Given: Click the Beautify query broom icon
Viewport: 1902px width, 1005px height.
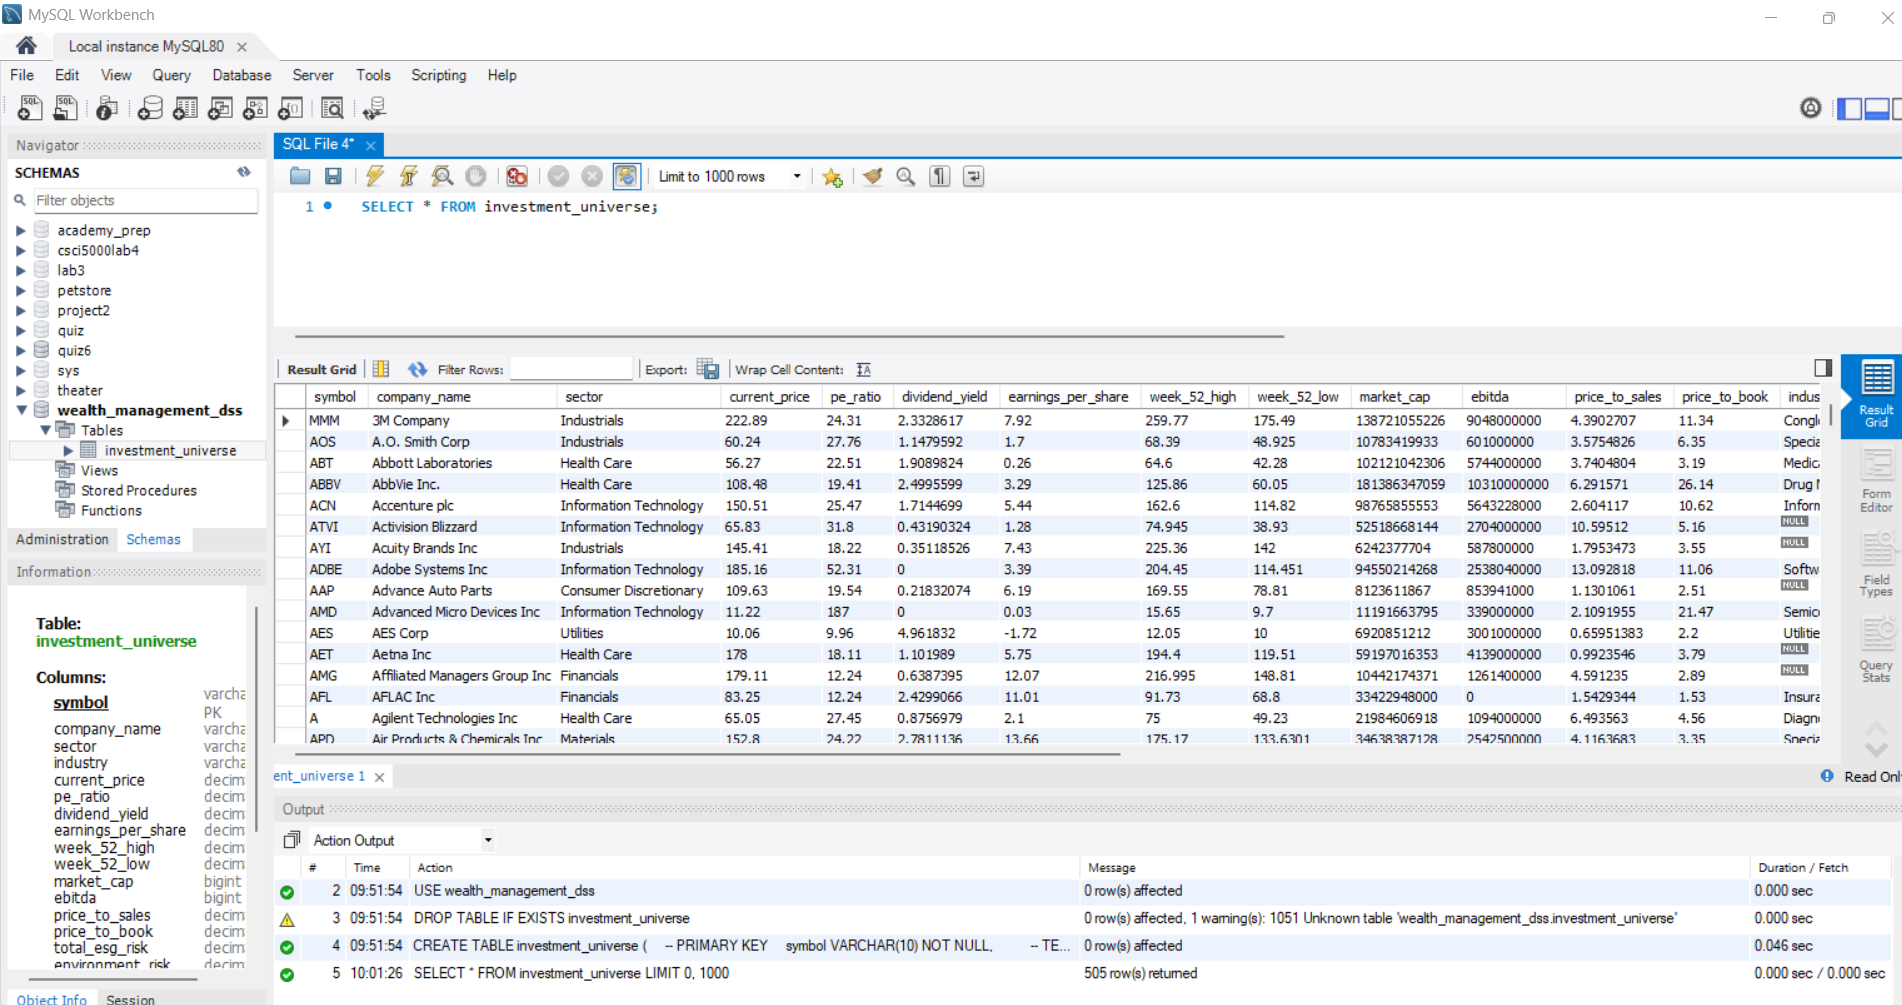Looking at the screenshot, I should [872, 177].
